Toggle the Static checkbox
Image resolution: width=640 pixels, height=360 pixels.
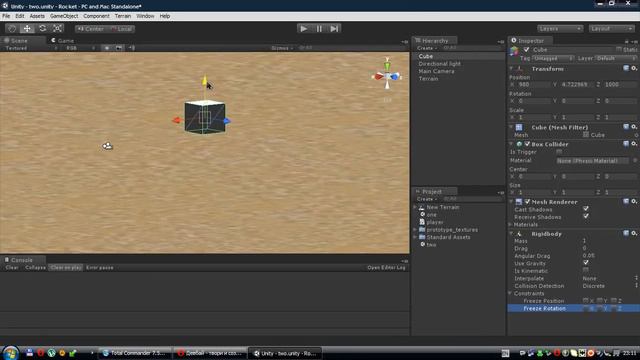pyautogui.click(x=619, y=49)
